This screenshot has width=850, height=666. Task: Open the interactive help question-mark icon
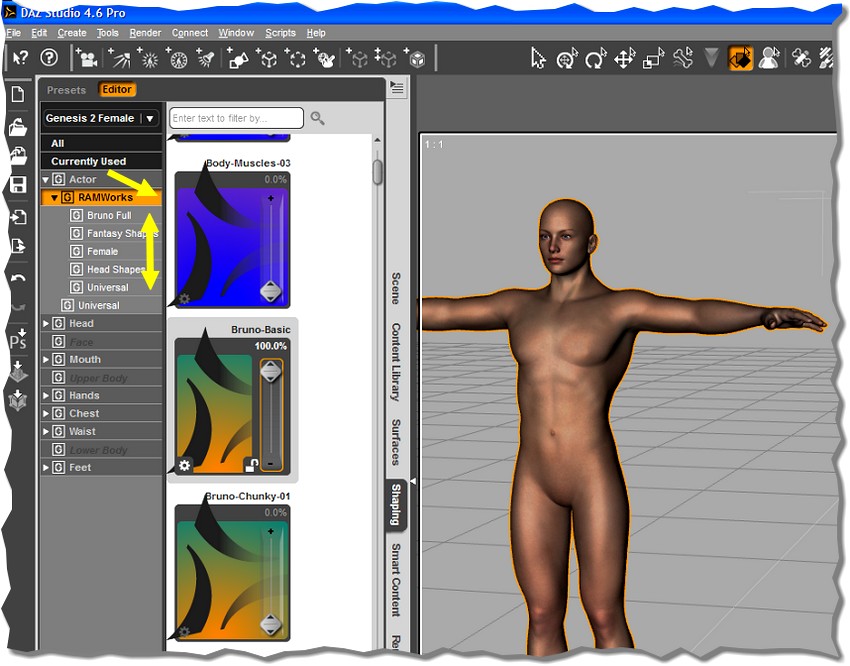[x=49, y=57]
